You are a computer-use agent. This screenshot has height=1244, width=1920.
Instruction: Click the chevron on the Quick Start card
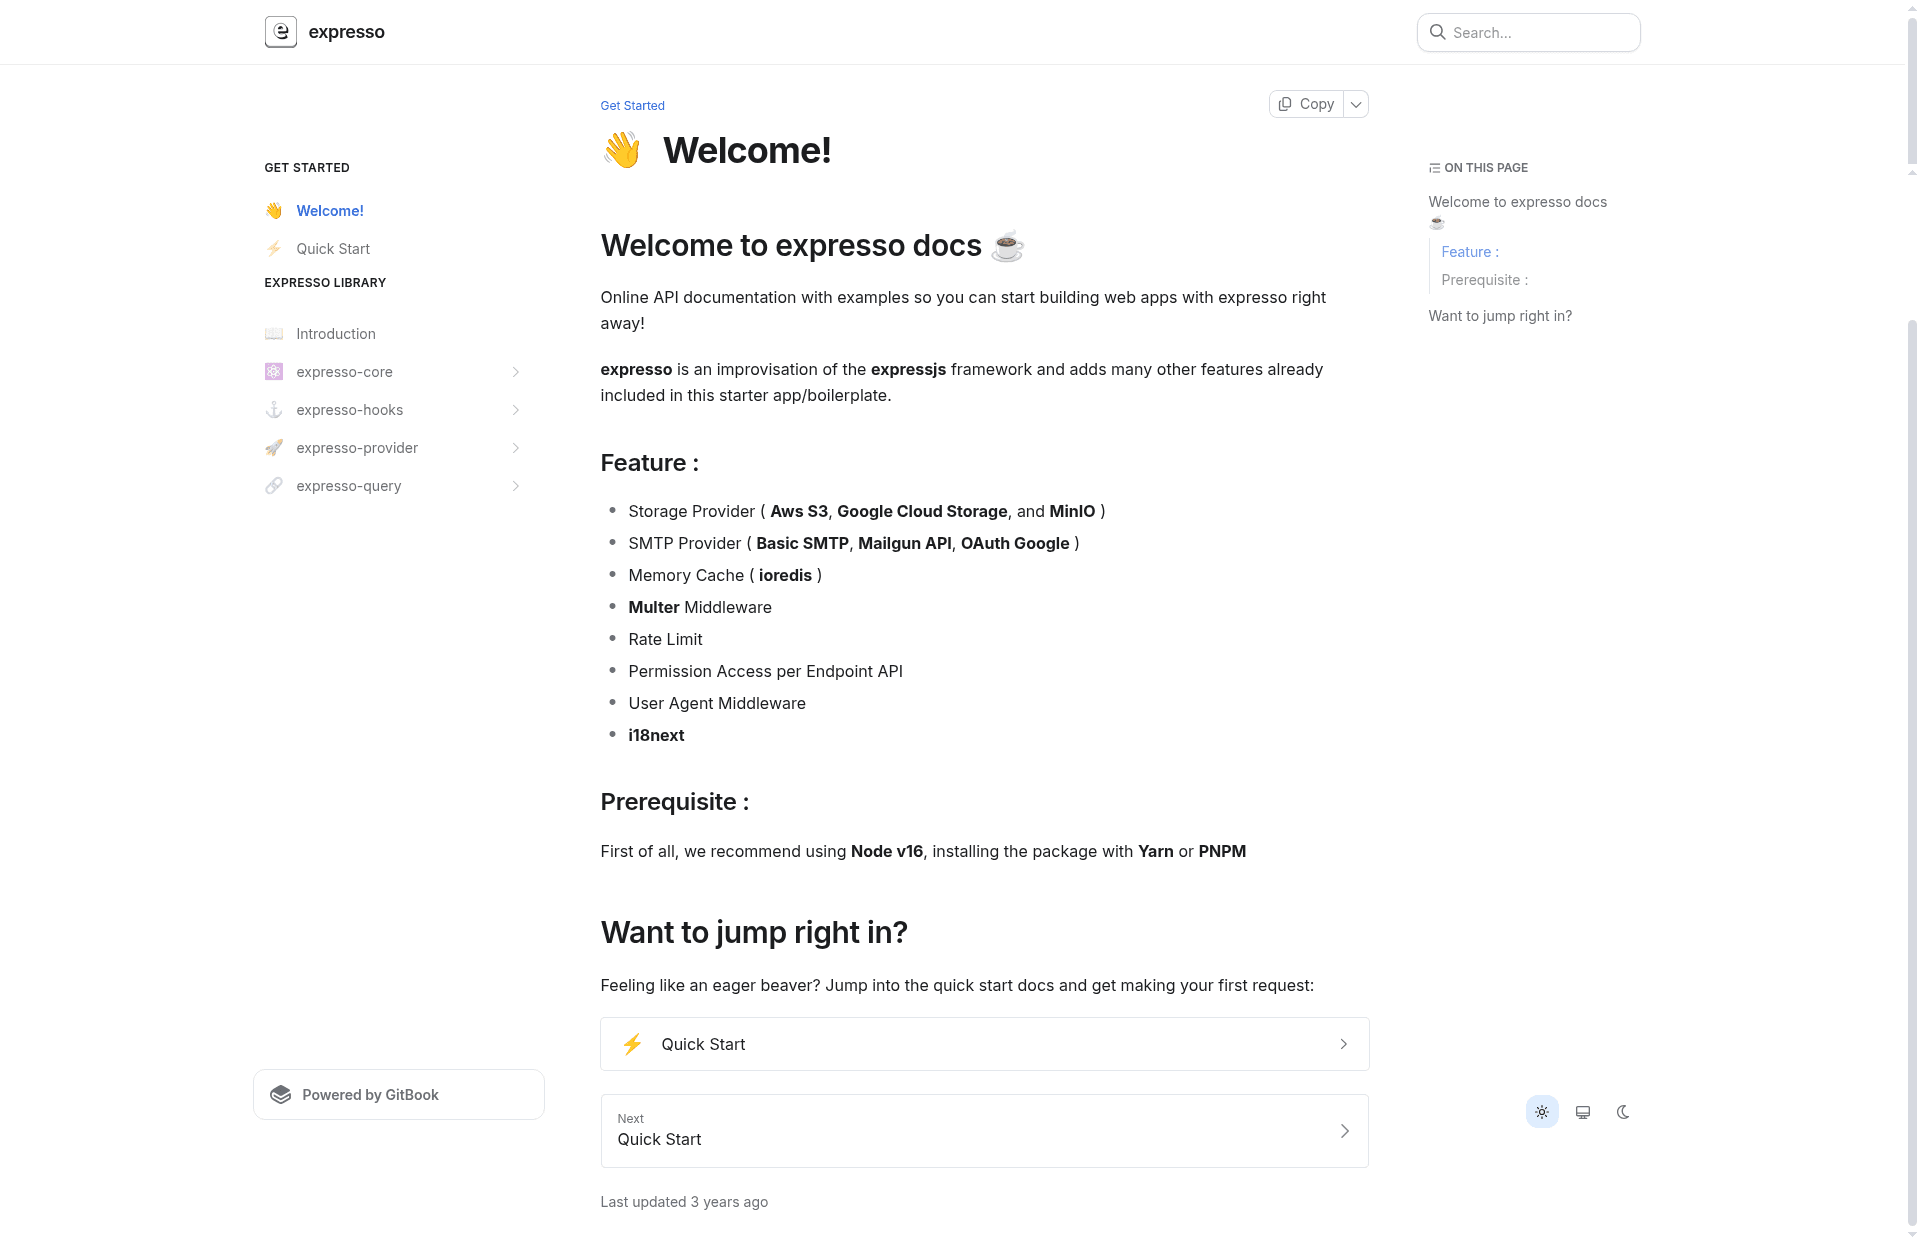tap(1344, 1044)
